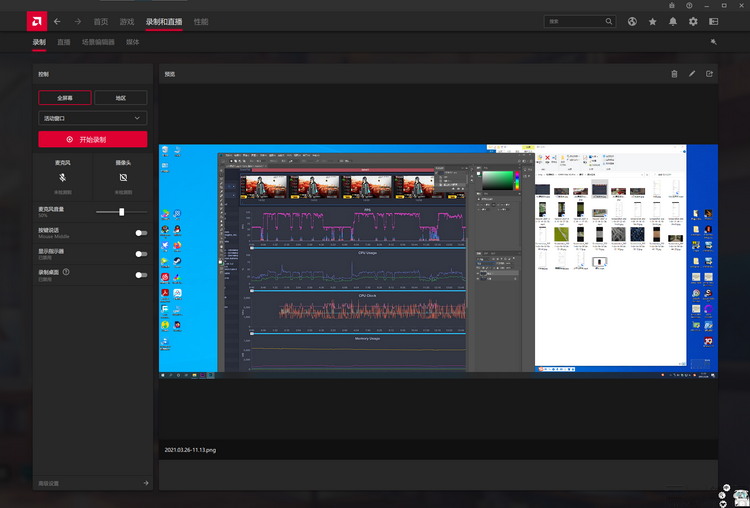Delete the preview using the trash icon
The width and height of the screenshot is (750, 508).
674,74
